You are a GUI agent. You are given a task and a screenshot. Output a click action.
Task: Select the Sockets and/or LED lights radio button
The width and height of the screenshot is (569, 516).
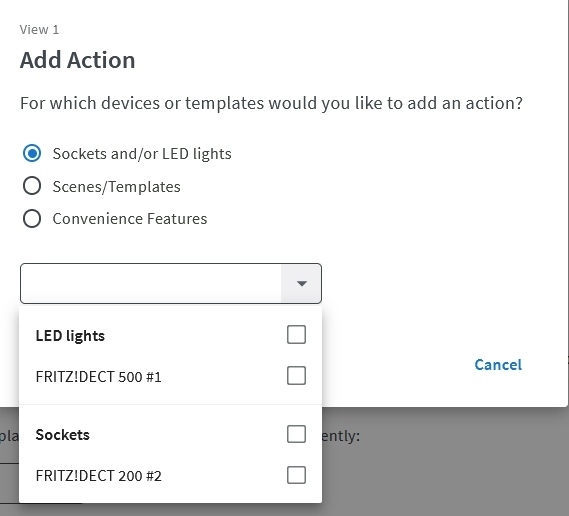click(32, 153)
